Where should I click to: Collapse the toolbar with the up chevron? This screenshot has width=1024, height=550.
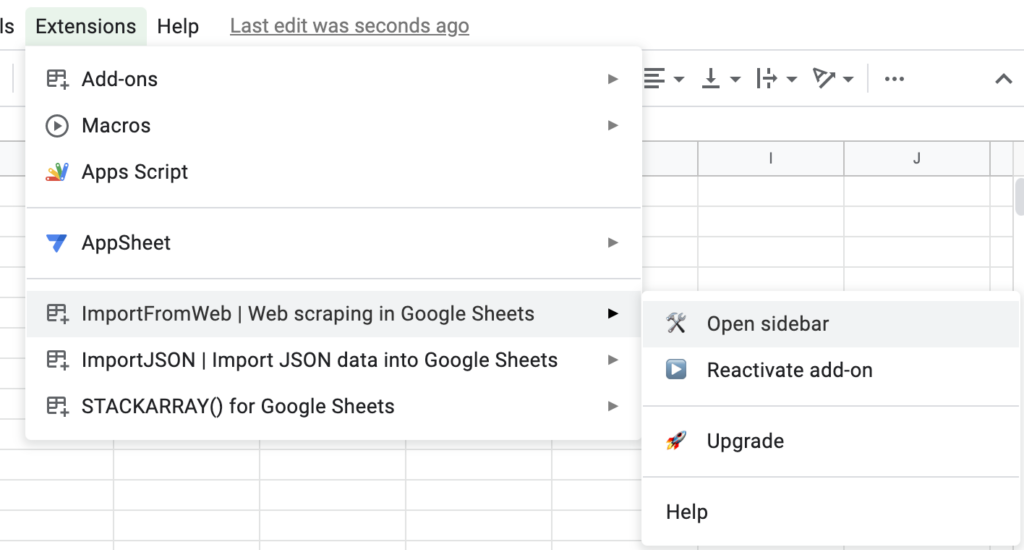(x=1003, y=79)
